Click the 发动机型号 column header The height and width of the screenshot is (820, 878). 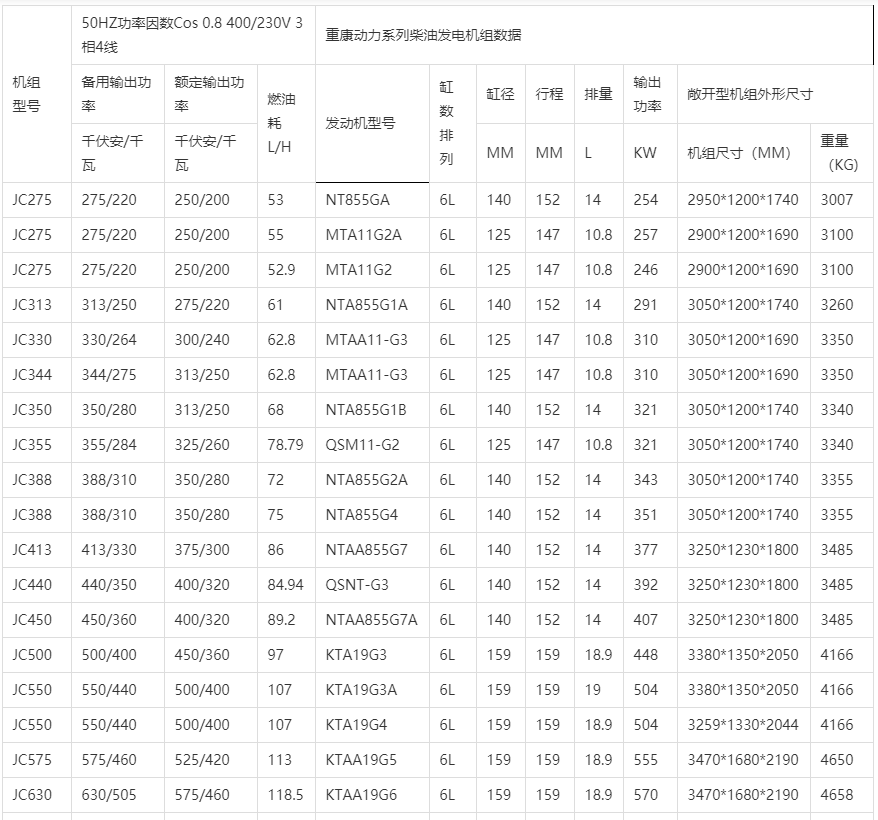coord(360,123)
